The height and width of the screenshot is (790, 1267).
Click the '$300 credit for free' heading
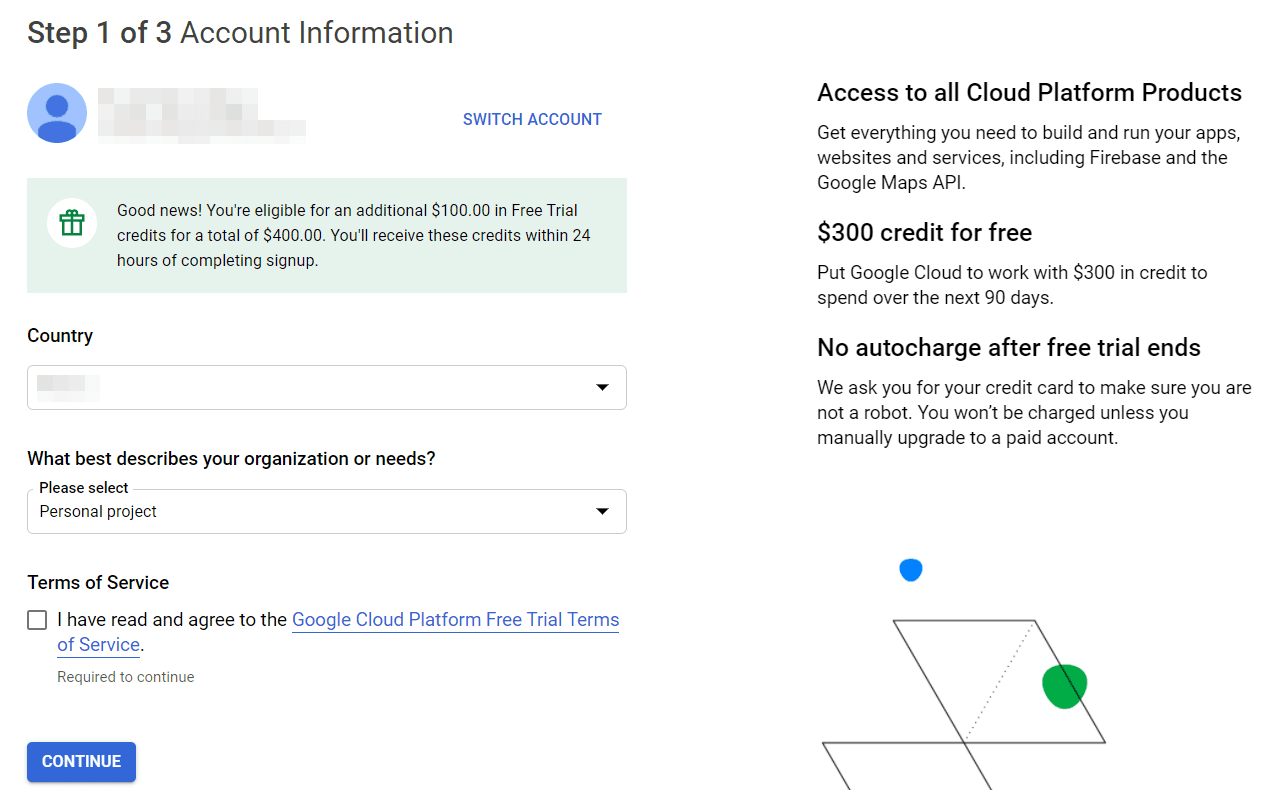[x=924, y=232]
